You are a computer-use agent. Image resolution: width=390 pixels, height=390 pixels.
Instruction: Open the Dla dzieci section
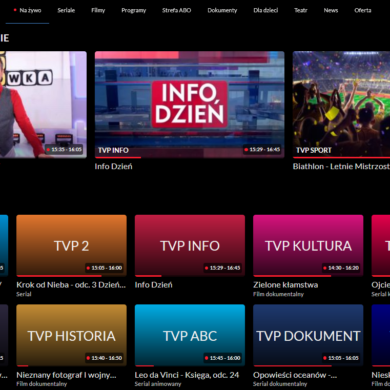266,10
